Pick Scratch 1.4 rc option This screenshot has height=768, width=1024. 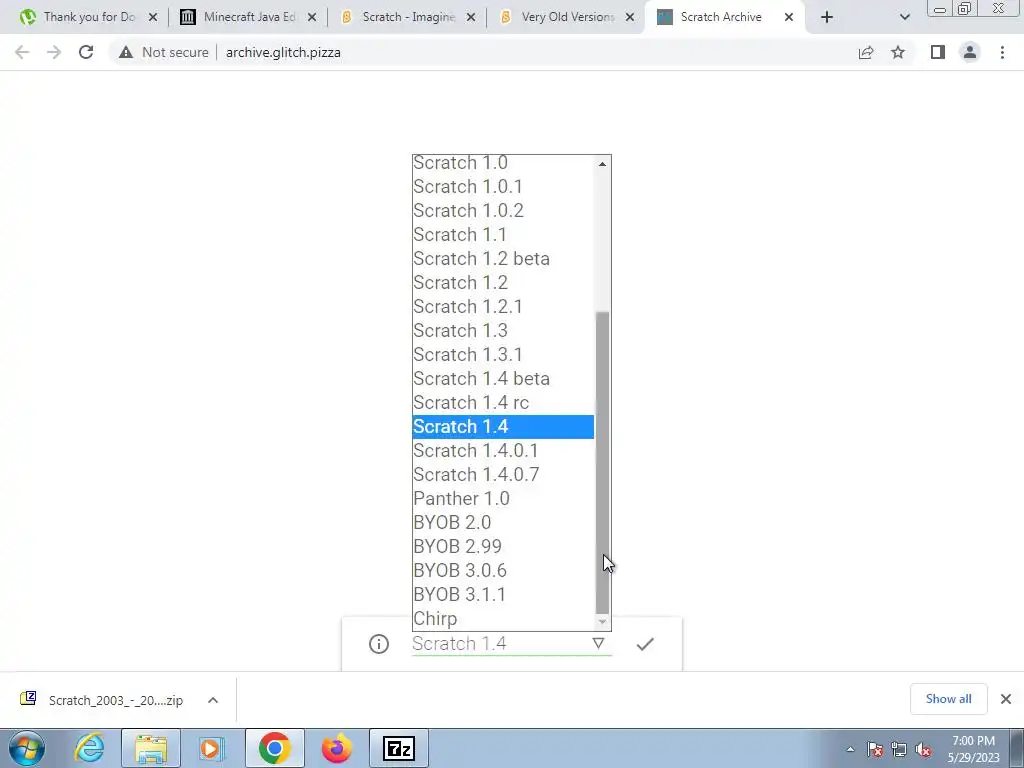point(504,402)
